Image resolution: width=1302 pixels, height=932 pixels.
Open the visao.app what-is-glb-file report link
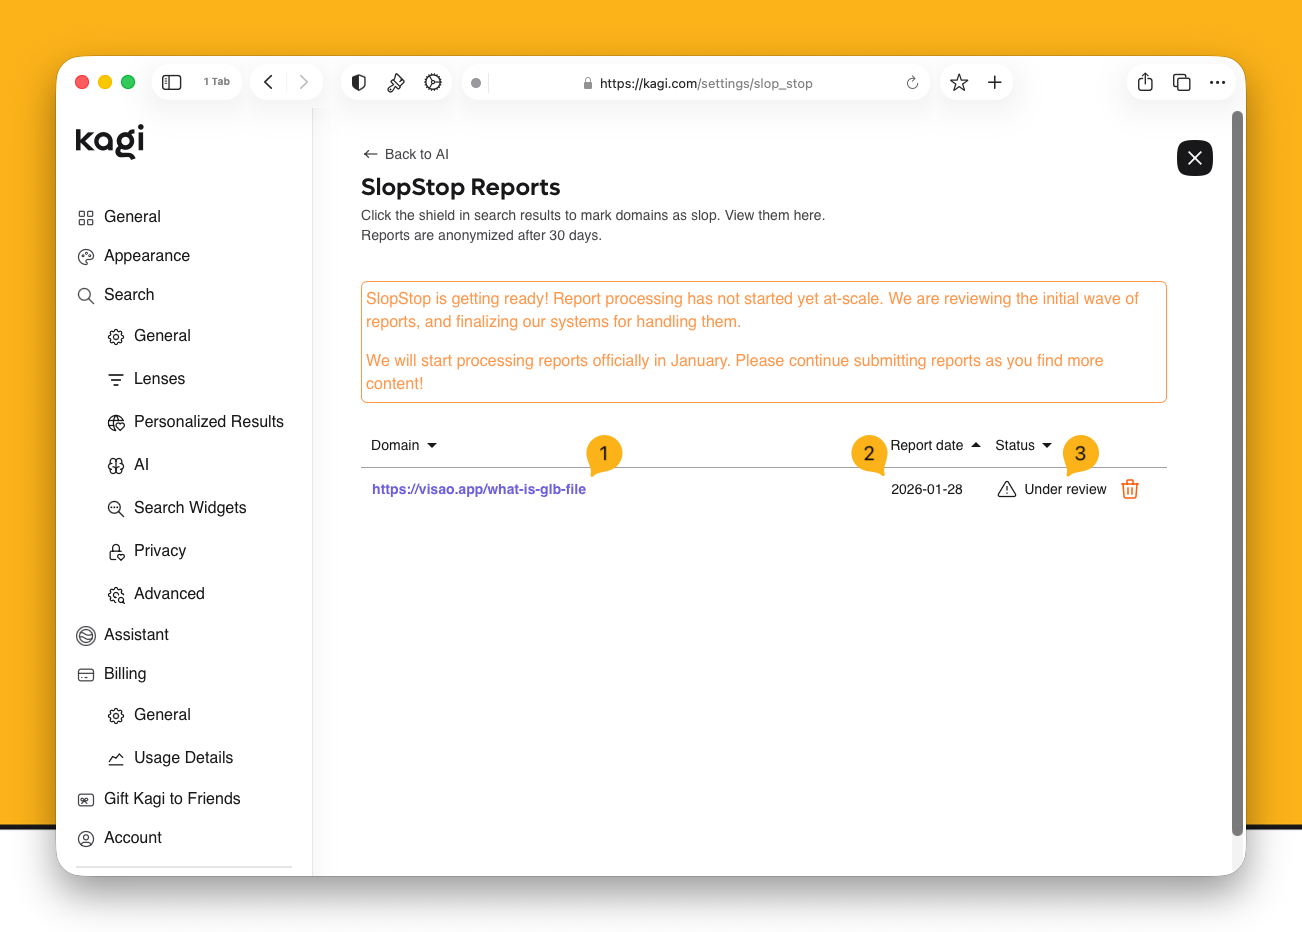(478, 489)
